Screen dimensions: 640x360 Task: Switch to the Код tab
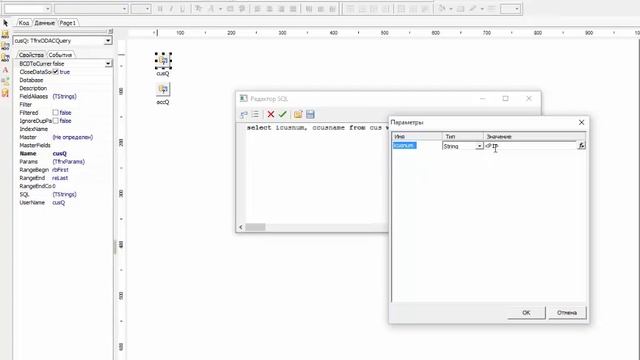coord(24,23)
